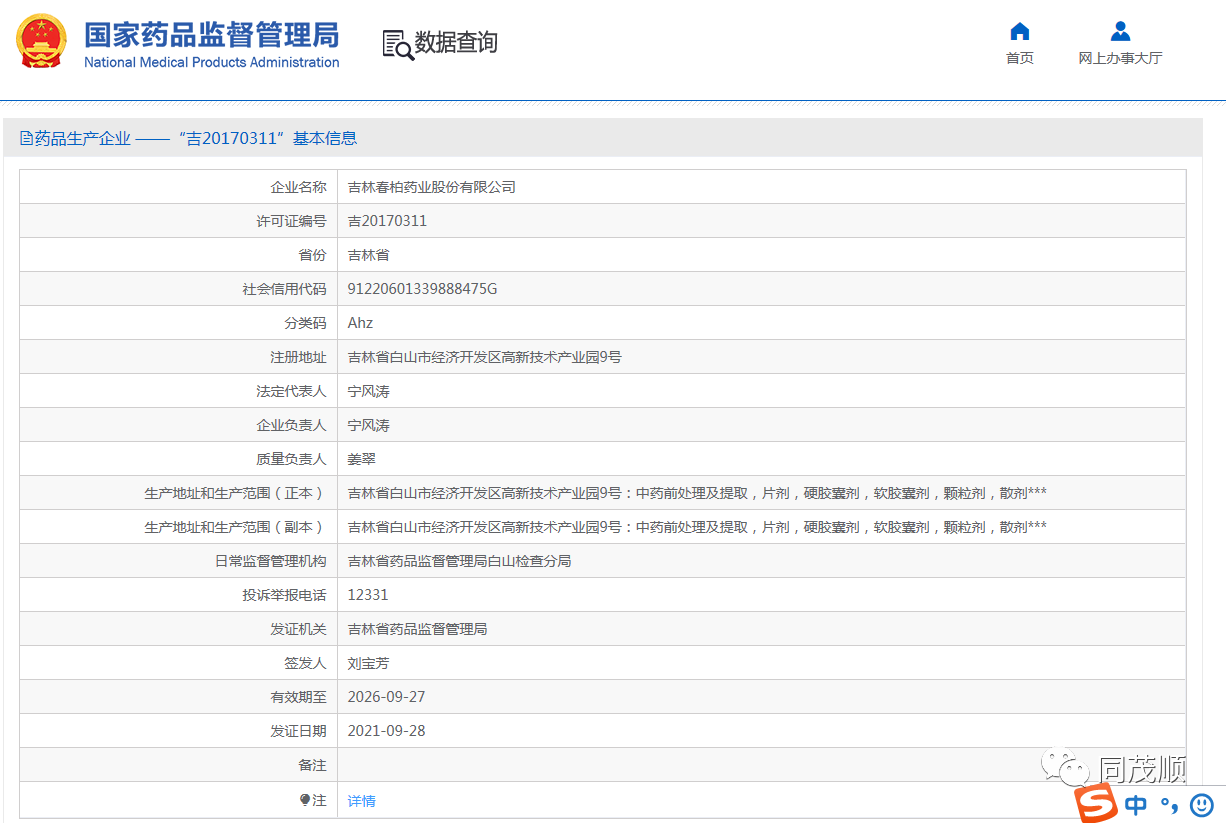Click the data query magnifier document icon
The height and width of the screenshot is (823, 1226).
[x=397, y=44]
